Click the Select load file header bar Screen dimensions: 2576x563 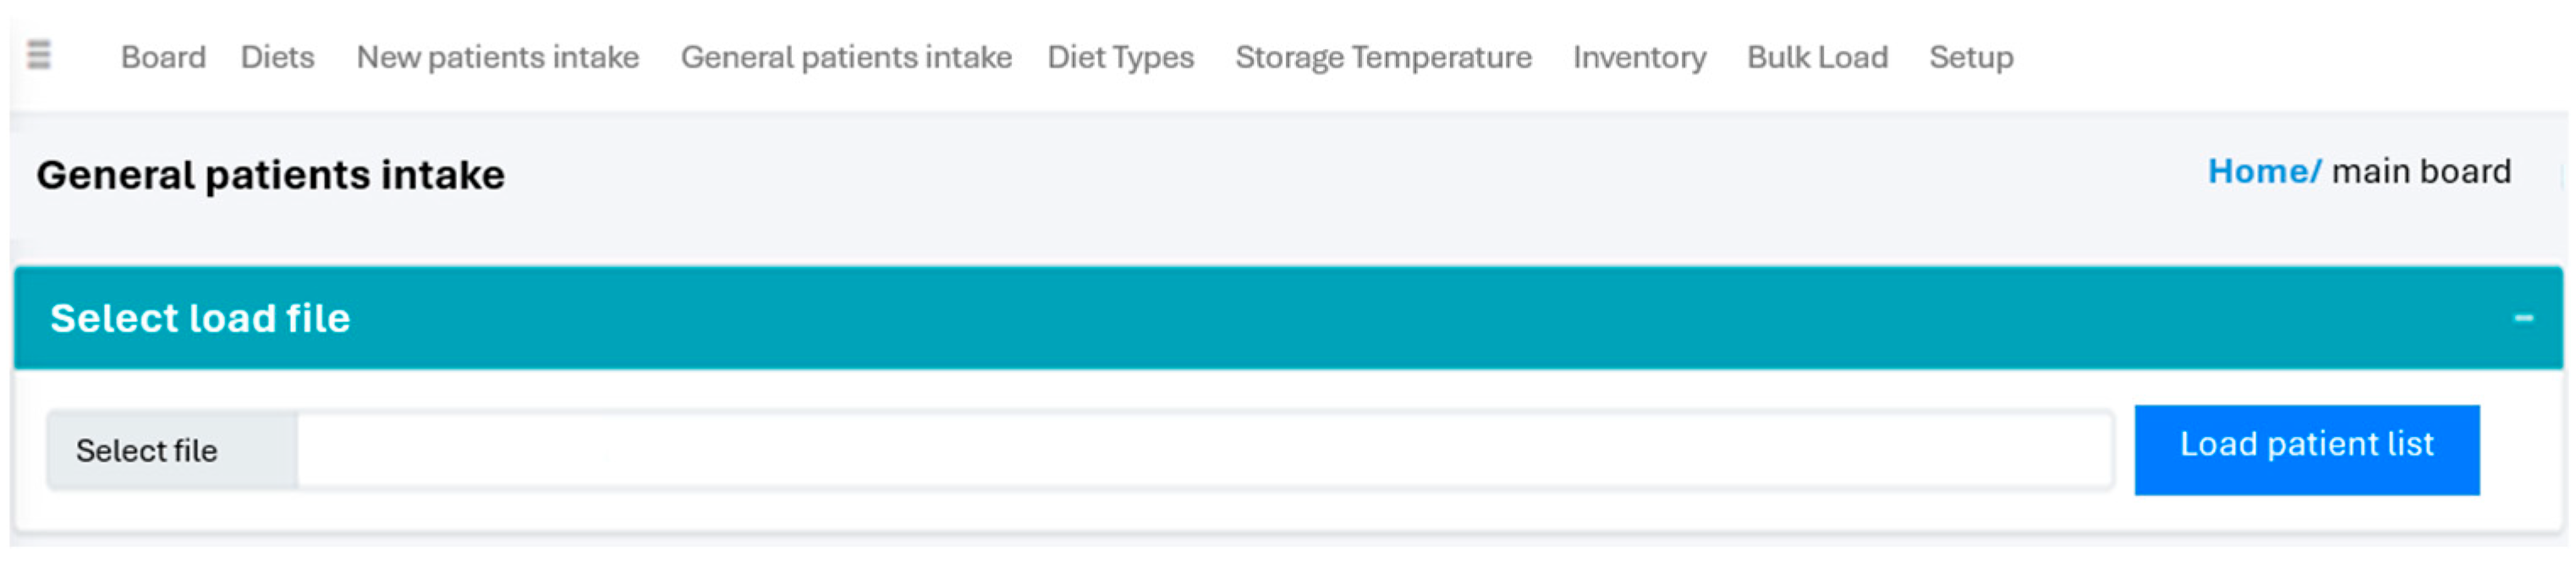pyautogui.click(x=1200, y=318)
